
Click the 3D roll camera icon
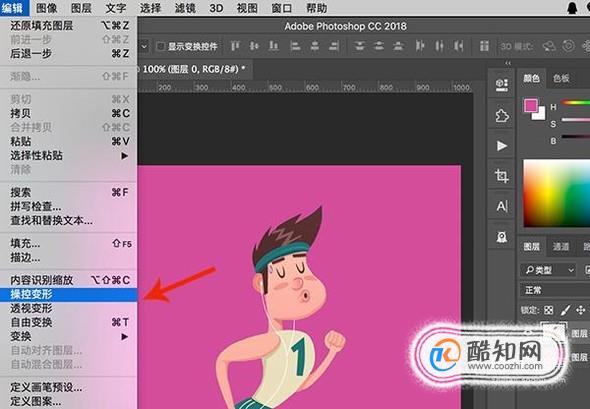point(569,46)
